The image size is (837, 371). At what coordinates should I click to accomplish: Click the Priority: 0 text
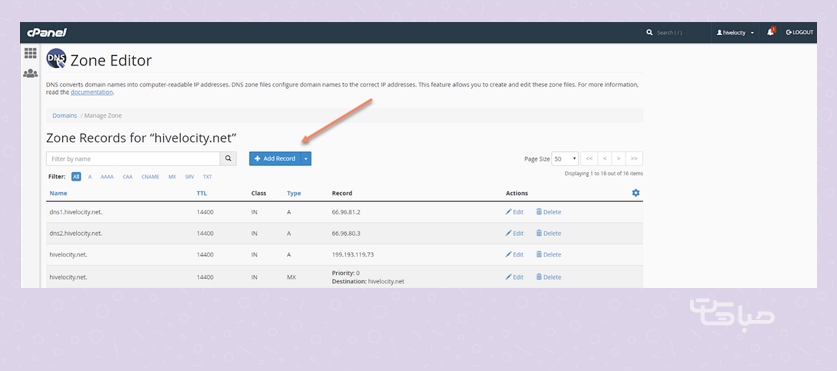[345, 273]
